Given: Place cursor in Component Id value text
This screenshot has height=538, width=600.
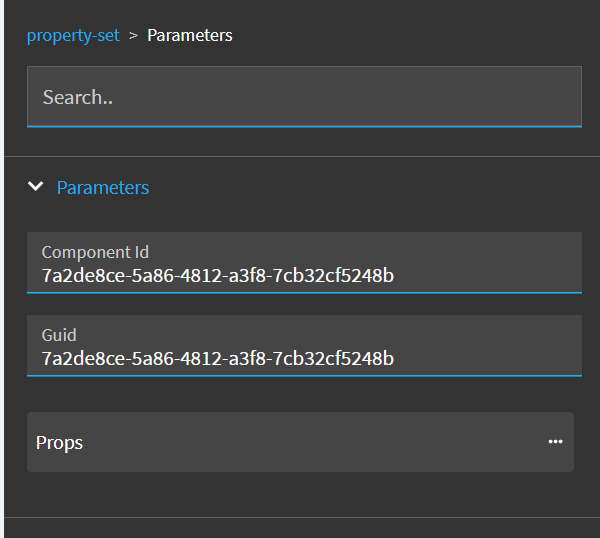Looking at the screenshot, I should 217,275.
